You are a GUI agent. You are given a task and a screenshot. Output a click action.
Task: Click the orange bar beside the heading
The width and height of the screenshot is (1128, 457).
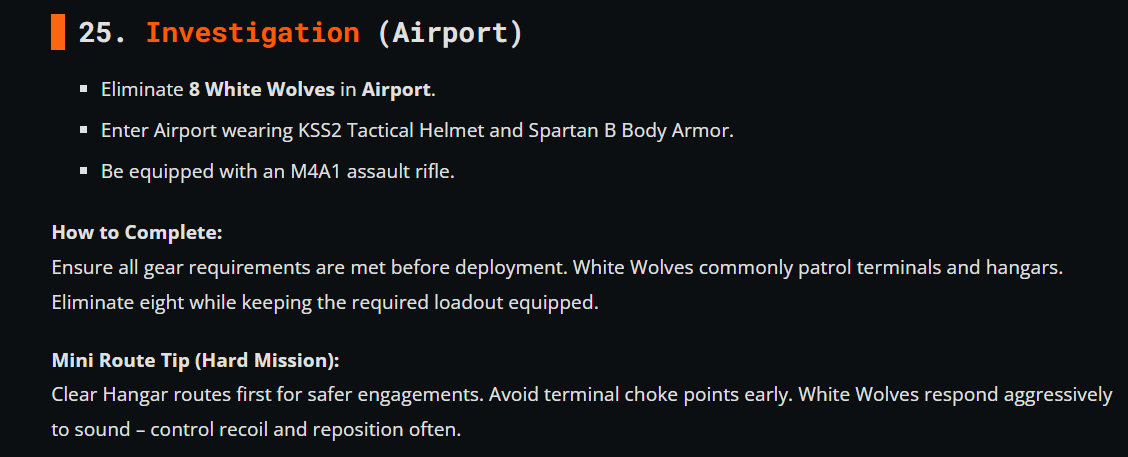(x=58, y=33)
